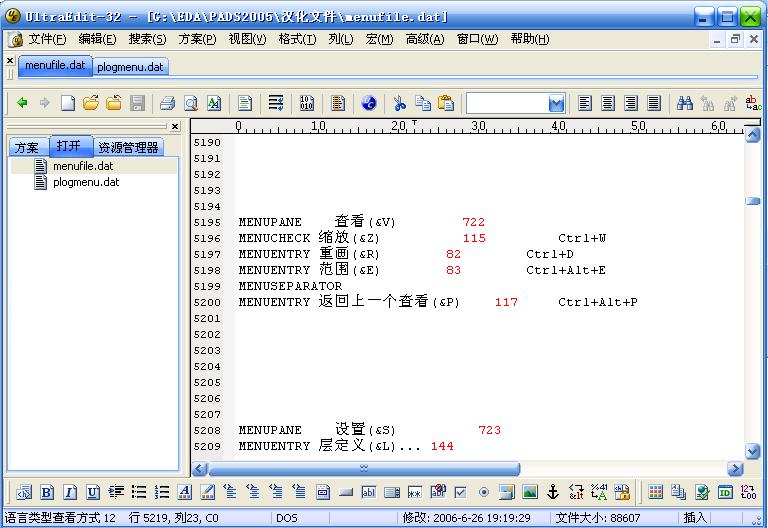Click the open file folder icon
The image size is (768, 528).
click(x=91, y=103)
